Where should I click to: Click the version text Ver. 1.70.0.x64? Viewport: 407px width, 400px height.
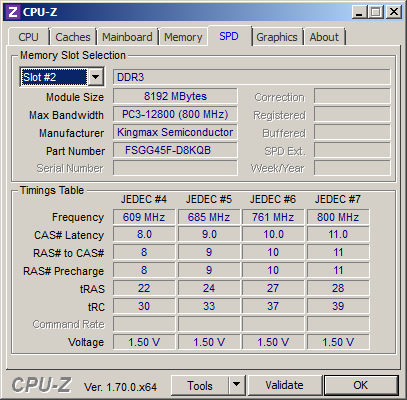coord(120,387)
